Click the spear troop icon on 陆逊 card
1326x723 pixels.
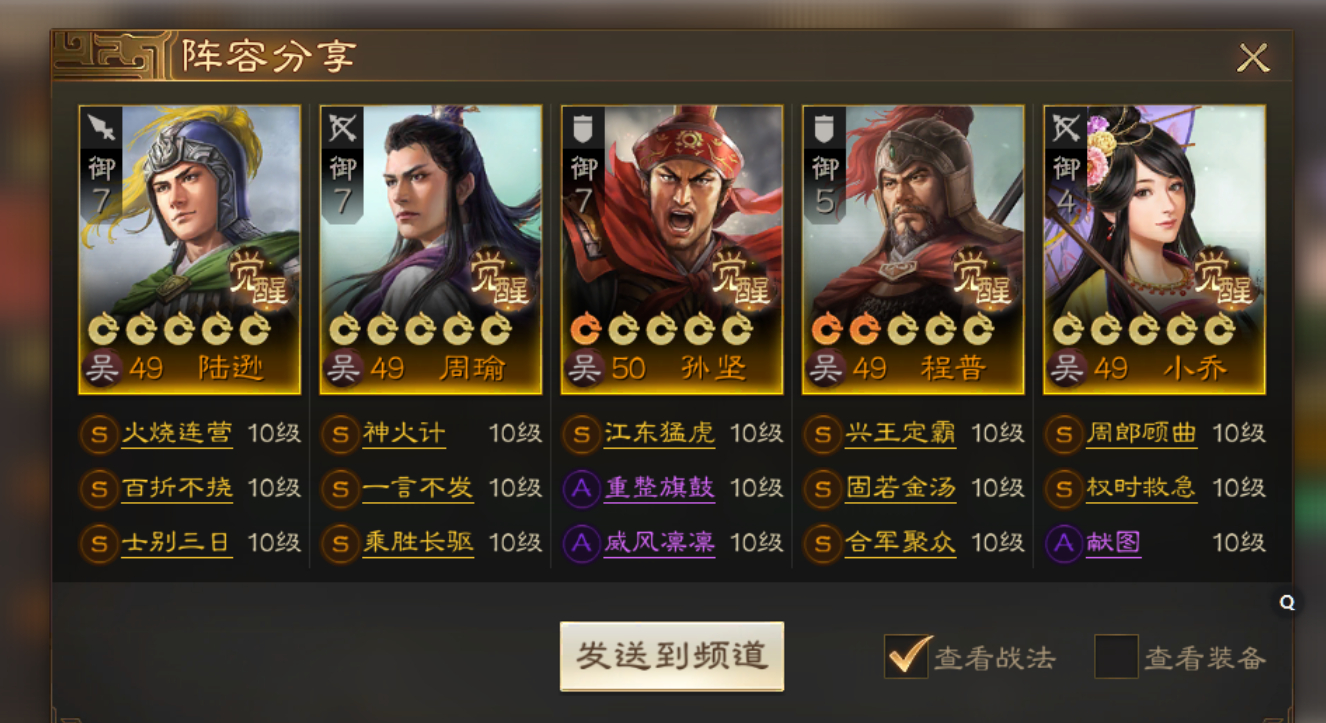pyautogui.click(x=101, y=127)
